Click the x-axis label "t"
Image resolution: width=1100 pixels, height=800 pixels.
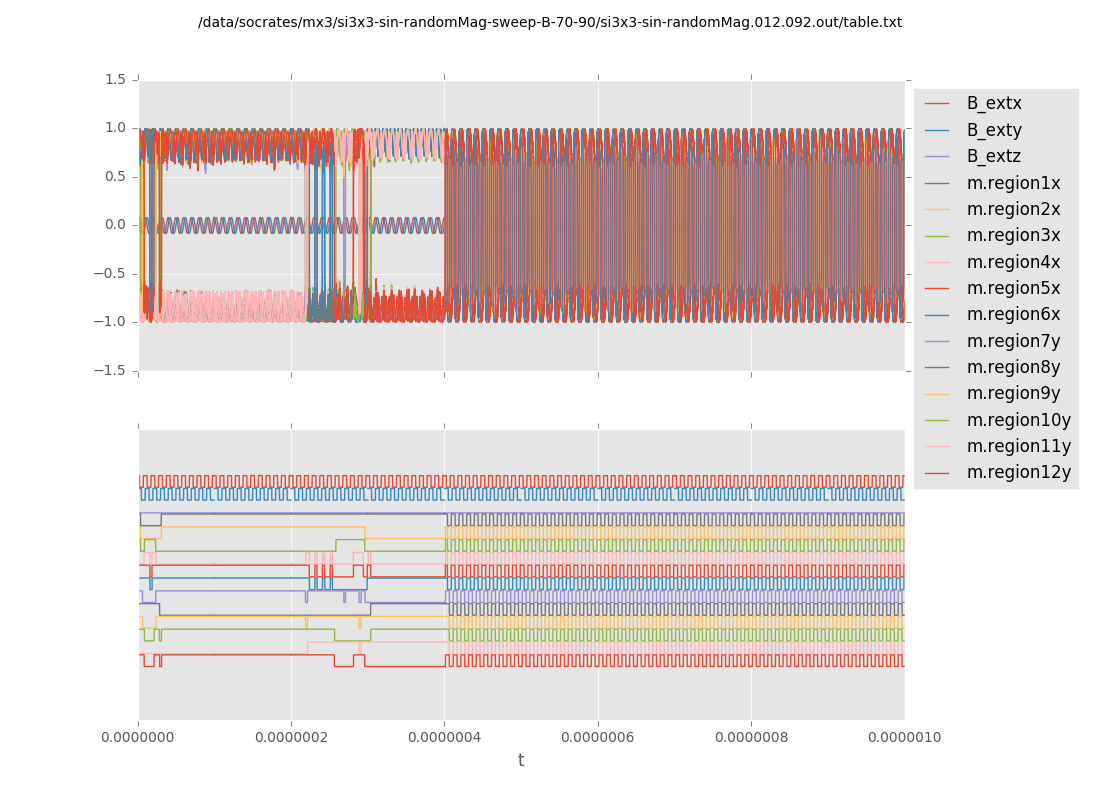(x=521, y=760)
